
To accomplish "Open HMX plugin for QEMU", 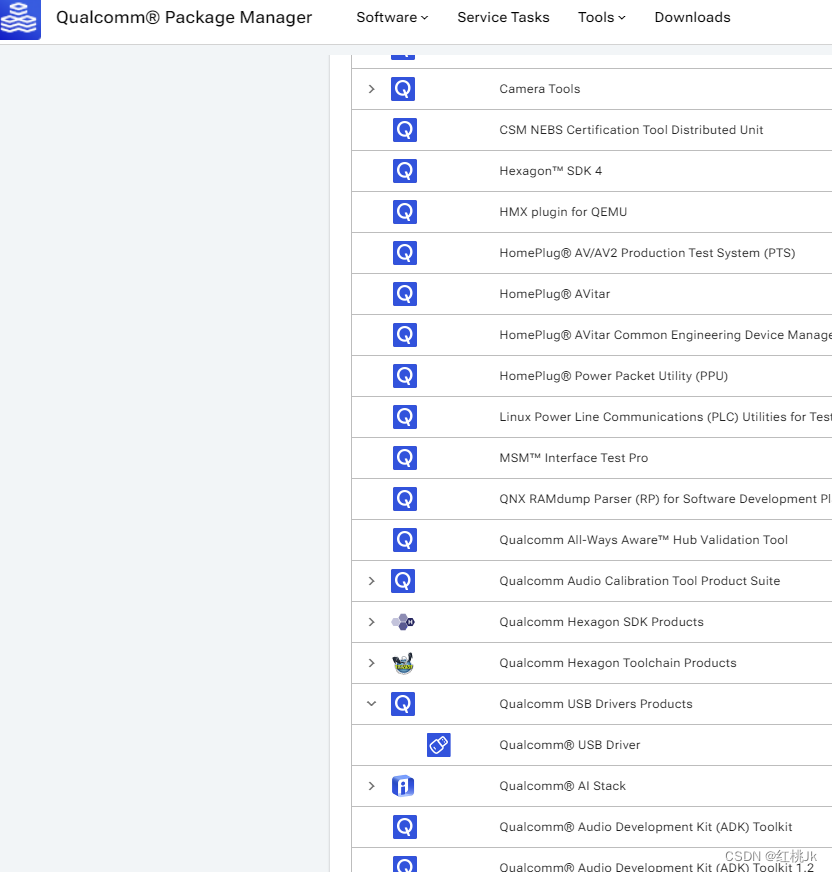I will click(x=563, y=212).
